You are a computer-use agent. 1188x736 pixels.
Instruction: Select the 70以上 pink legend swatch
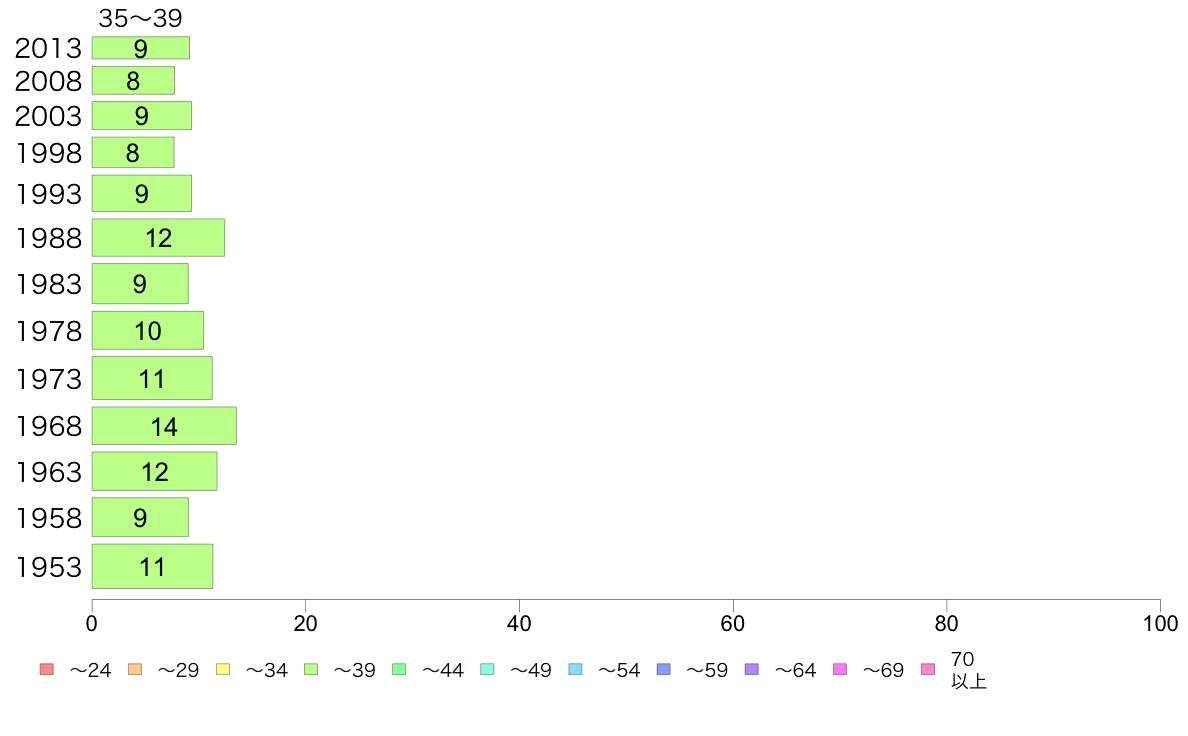coord(928,669)
